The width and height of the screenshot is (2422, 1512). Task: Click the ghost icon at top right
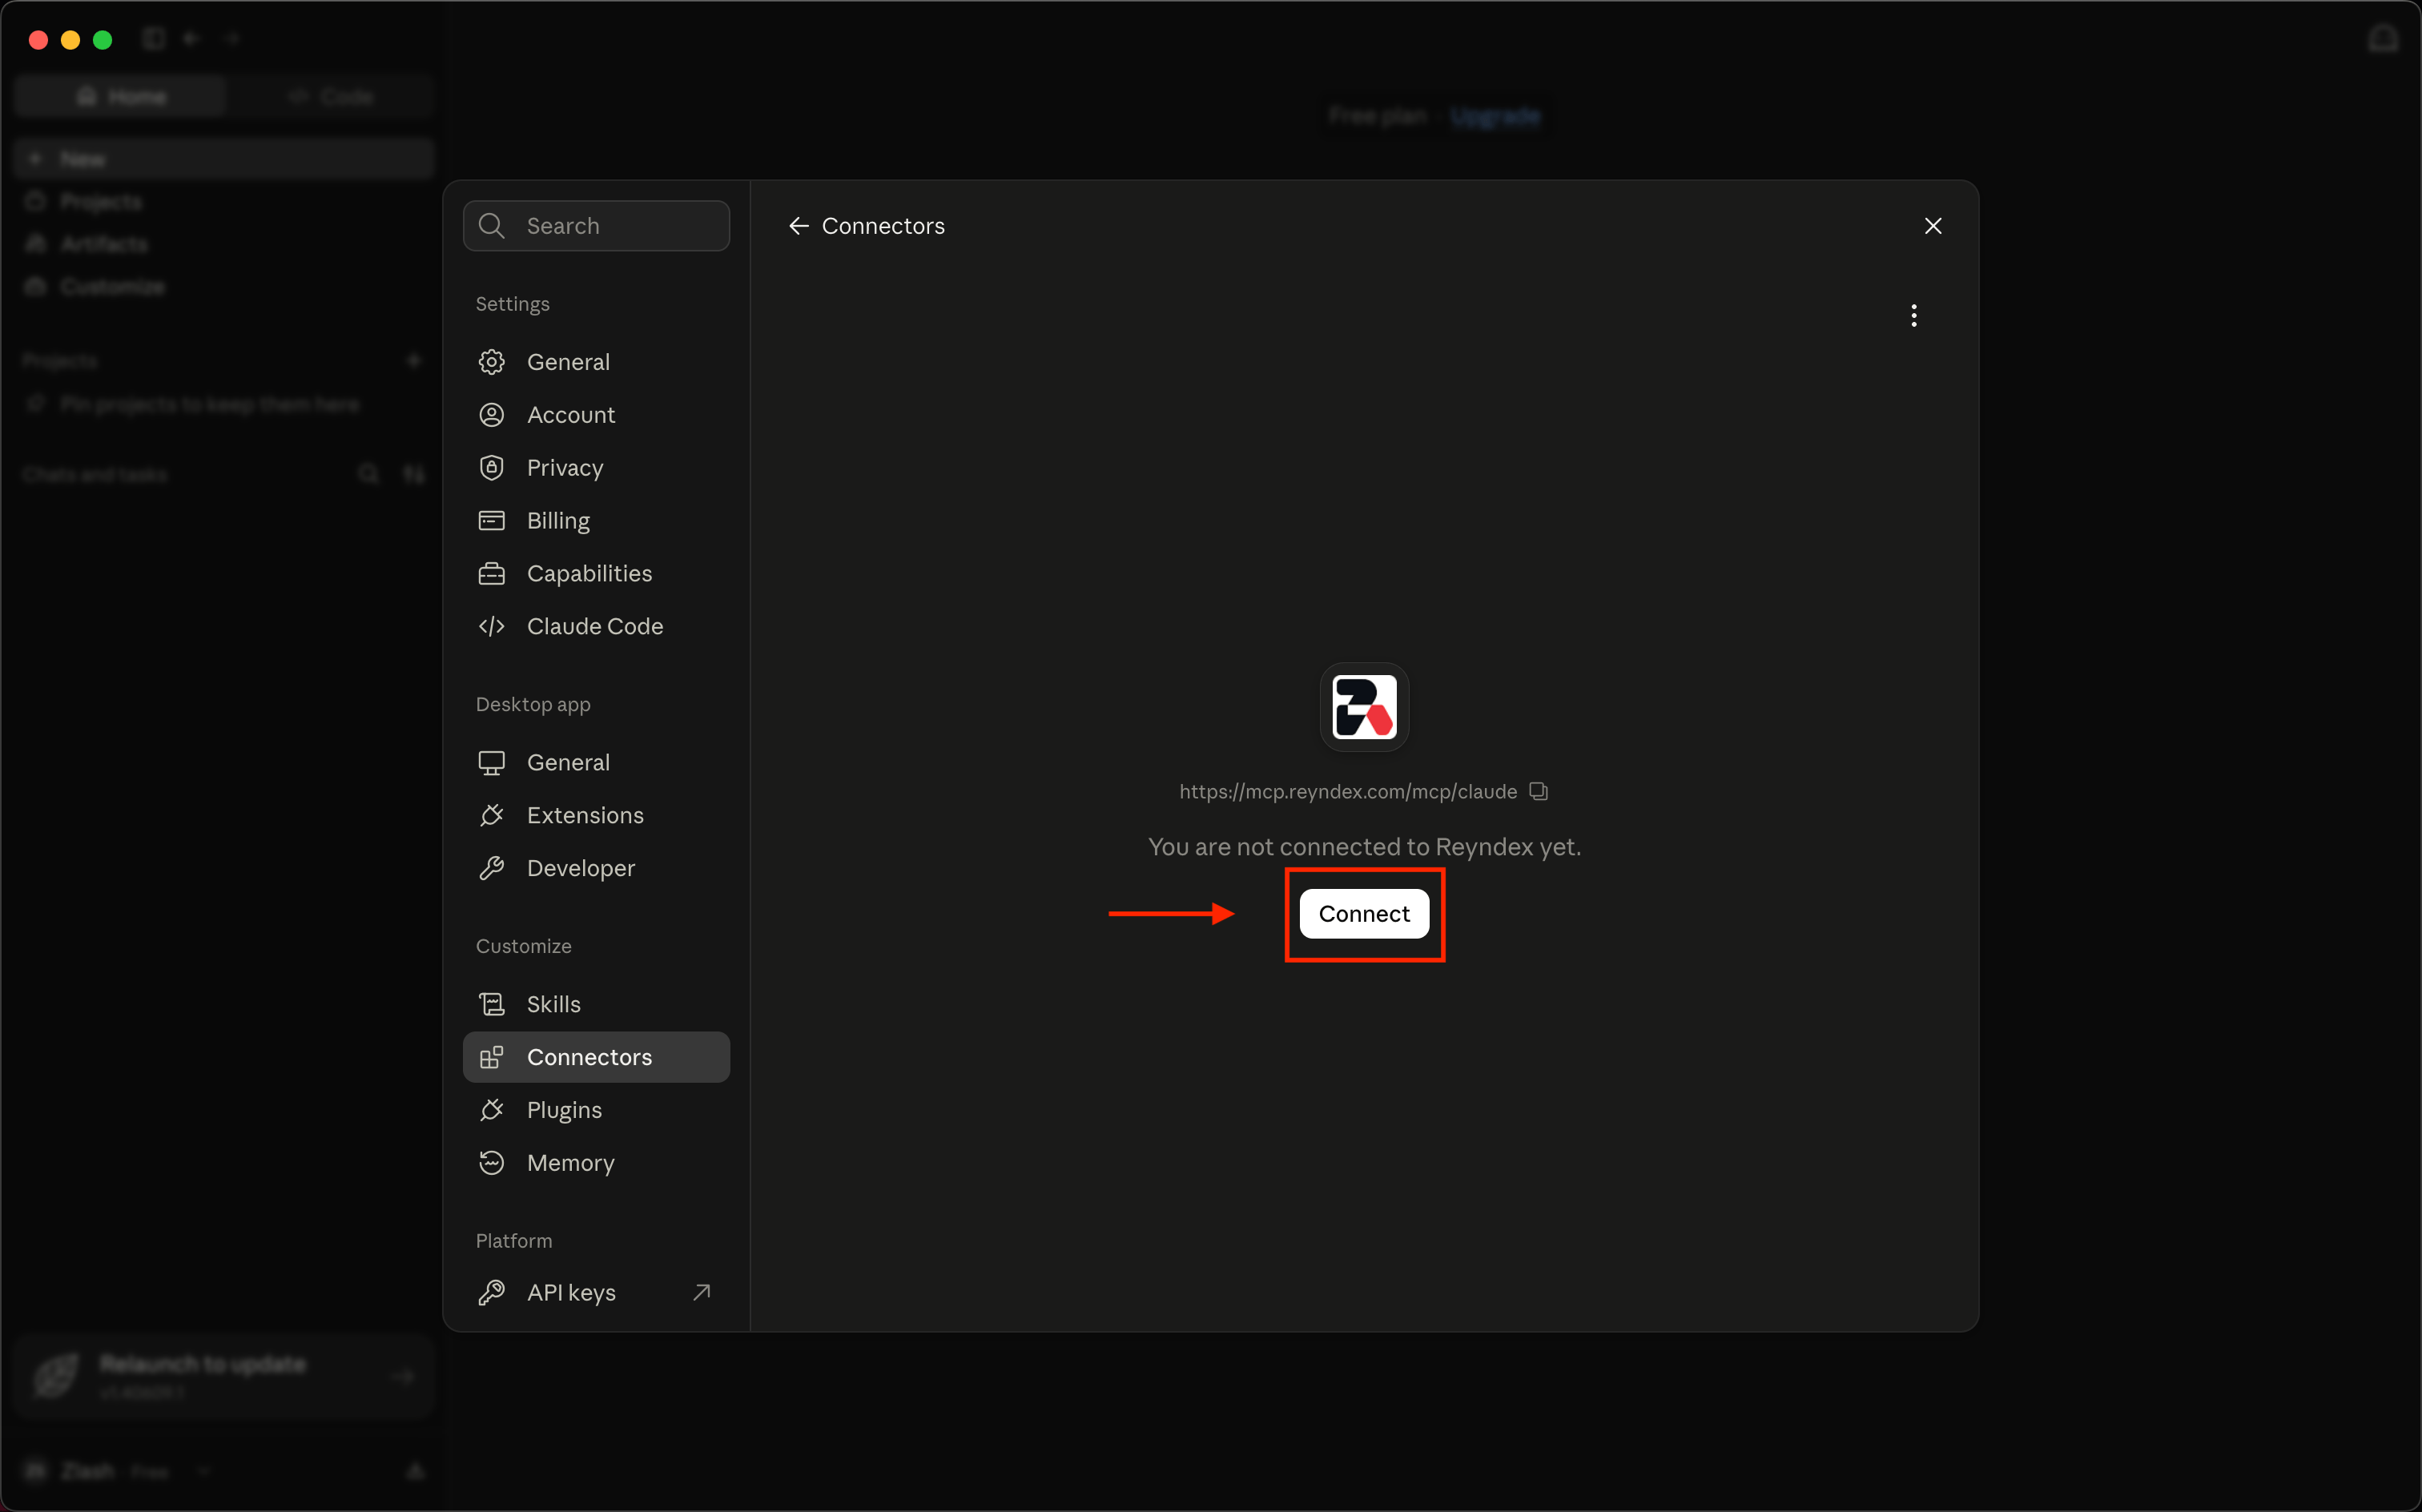tap(2383, 39)
